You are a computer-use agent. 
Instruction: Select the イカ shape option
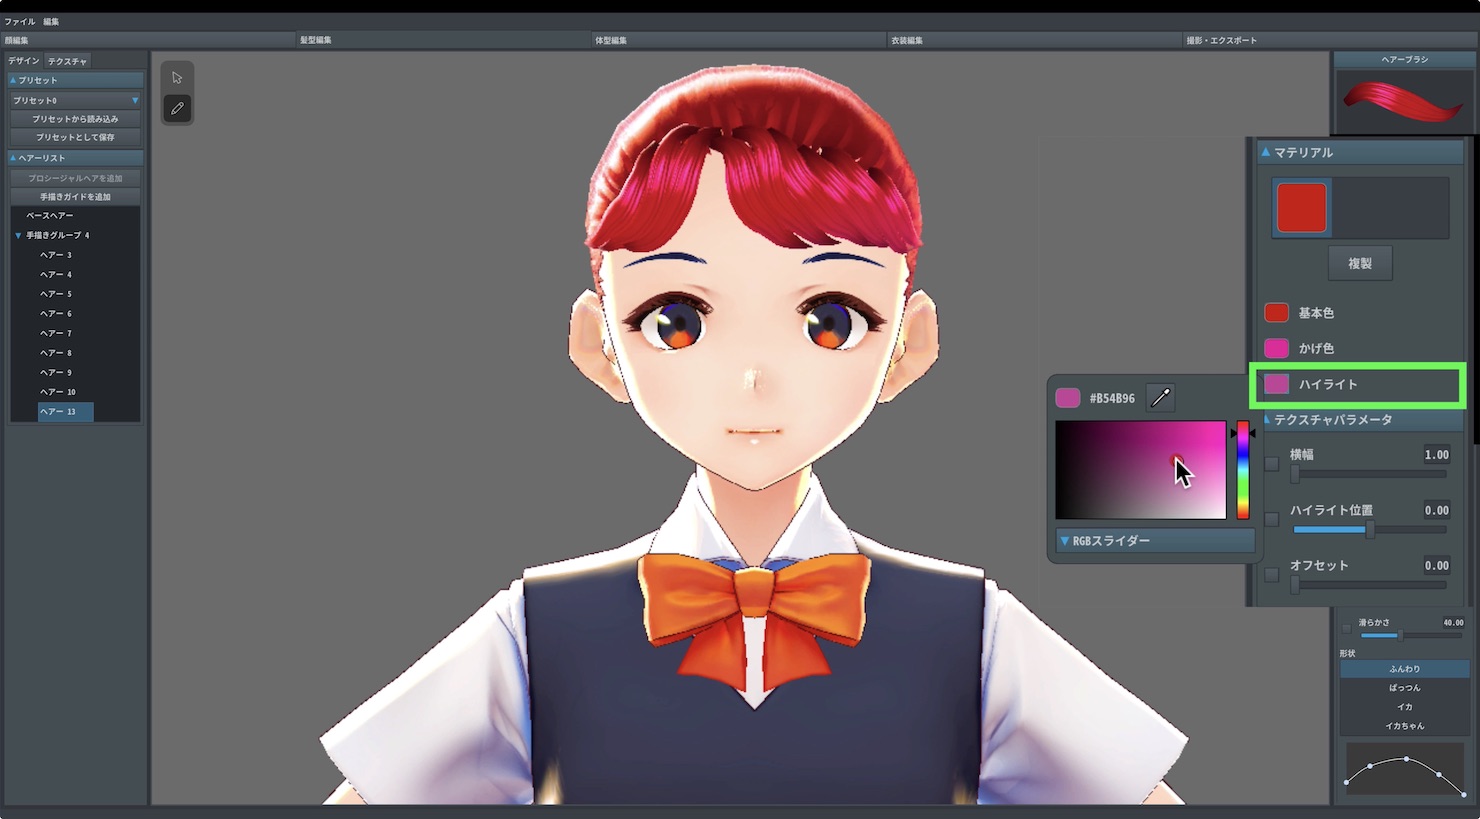(x=1404, y=707)
